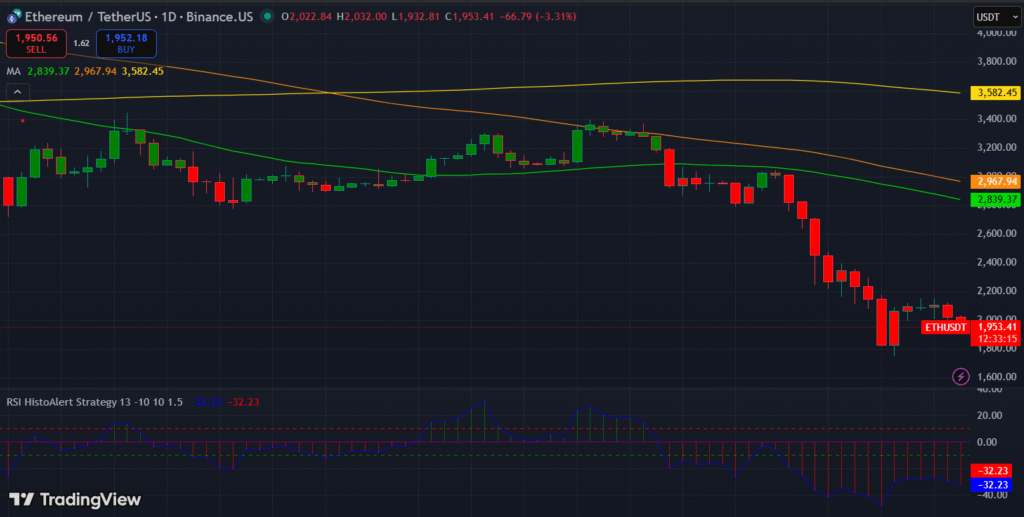This screenshot has width=1024, height=517.
Task: Click the green market status dot
Action: (x=266, y=16)
